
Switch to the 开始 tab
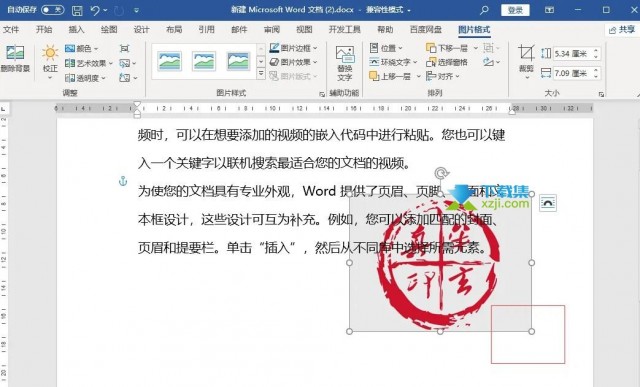click(x=44, y=29)
